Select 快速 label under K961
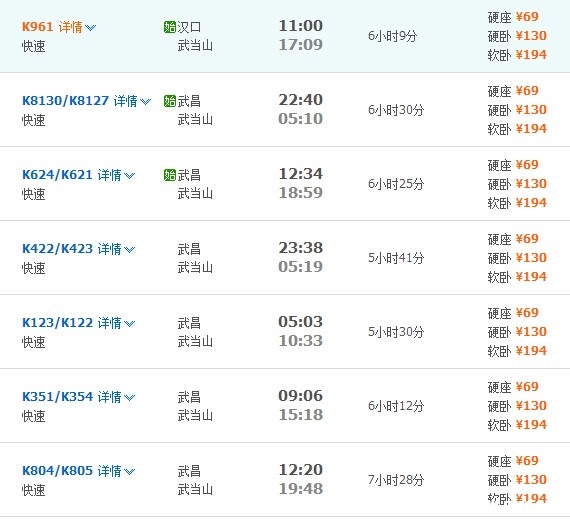The image size is (570, 519). pos(33,46)
